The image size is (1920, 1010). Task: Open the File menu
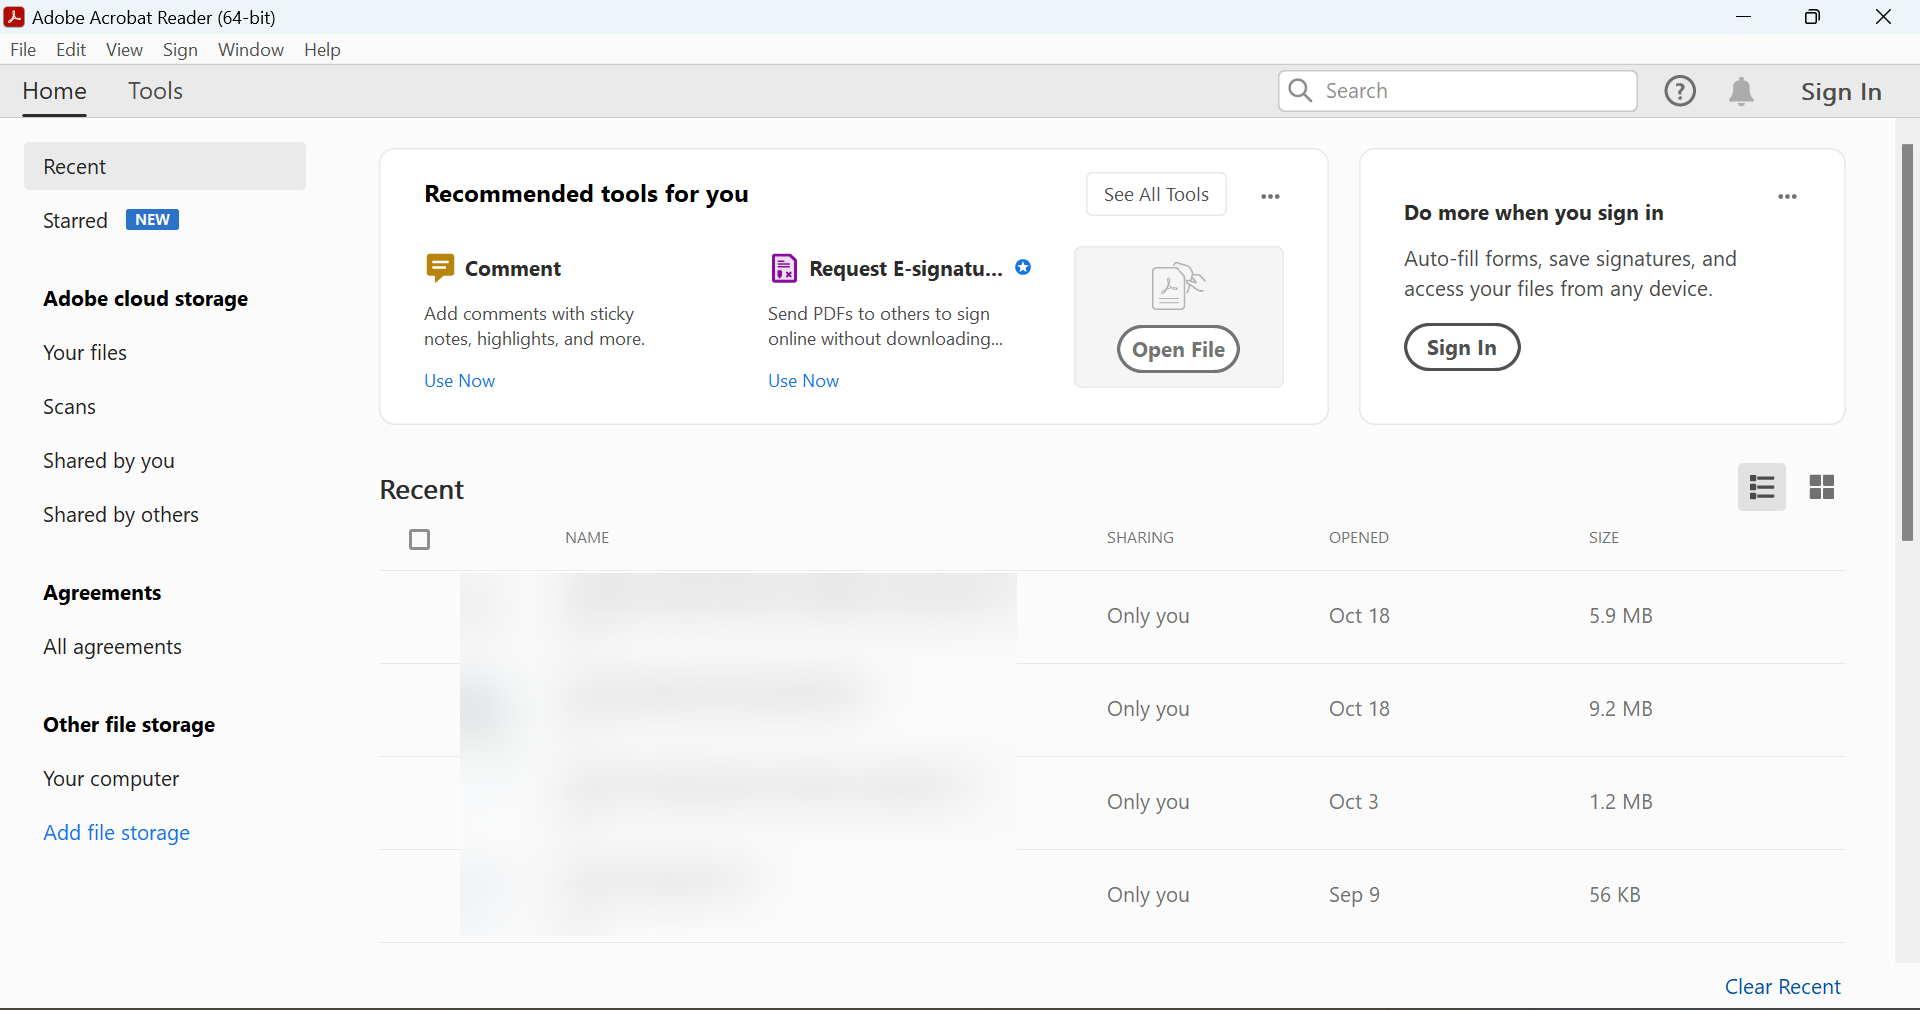pos(22,49)
